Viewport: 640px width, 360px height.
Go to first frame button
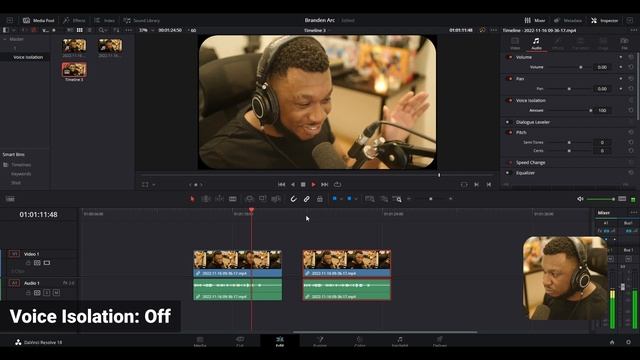282,185
